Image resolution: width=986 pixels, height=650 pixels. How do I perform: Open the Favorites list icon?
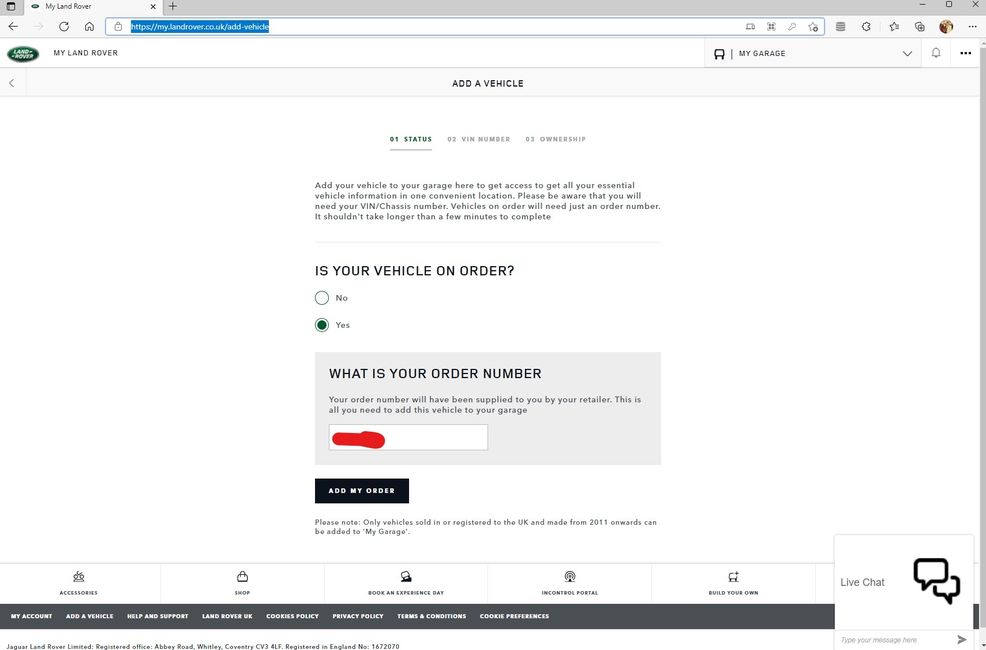[894, 26]
